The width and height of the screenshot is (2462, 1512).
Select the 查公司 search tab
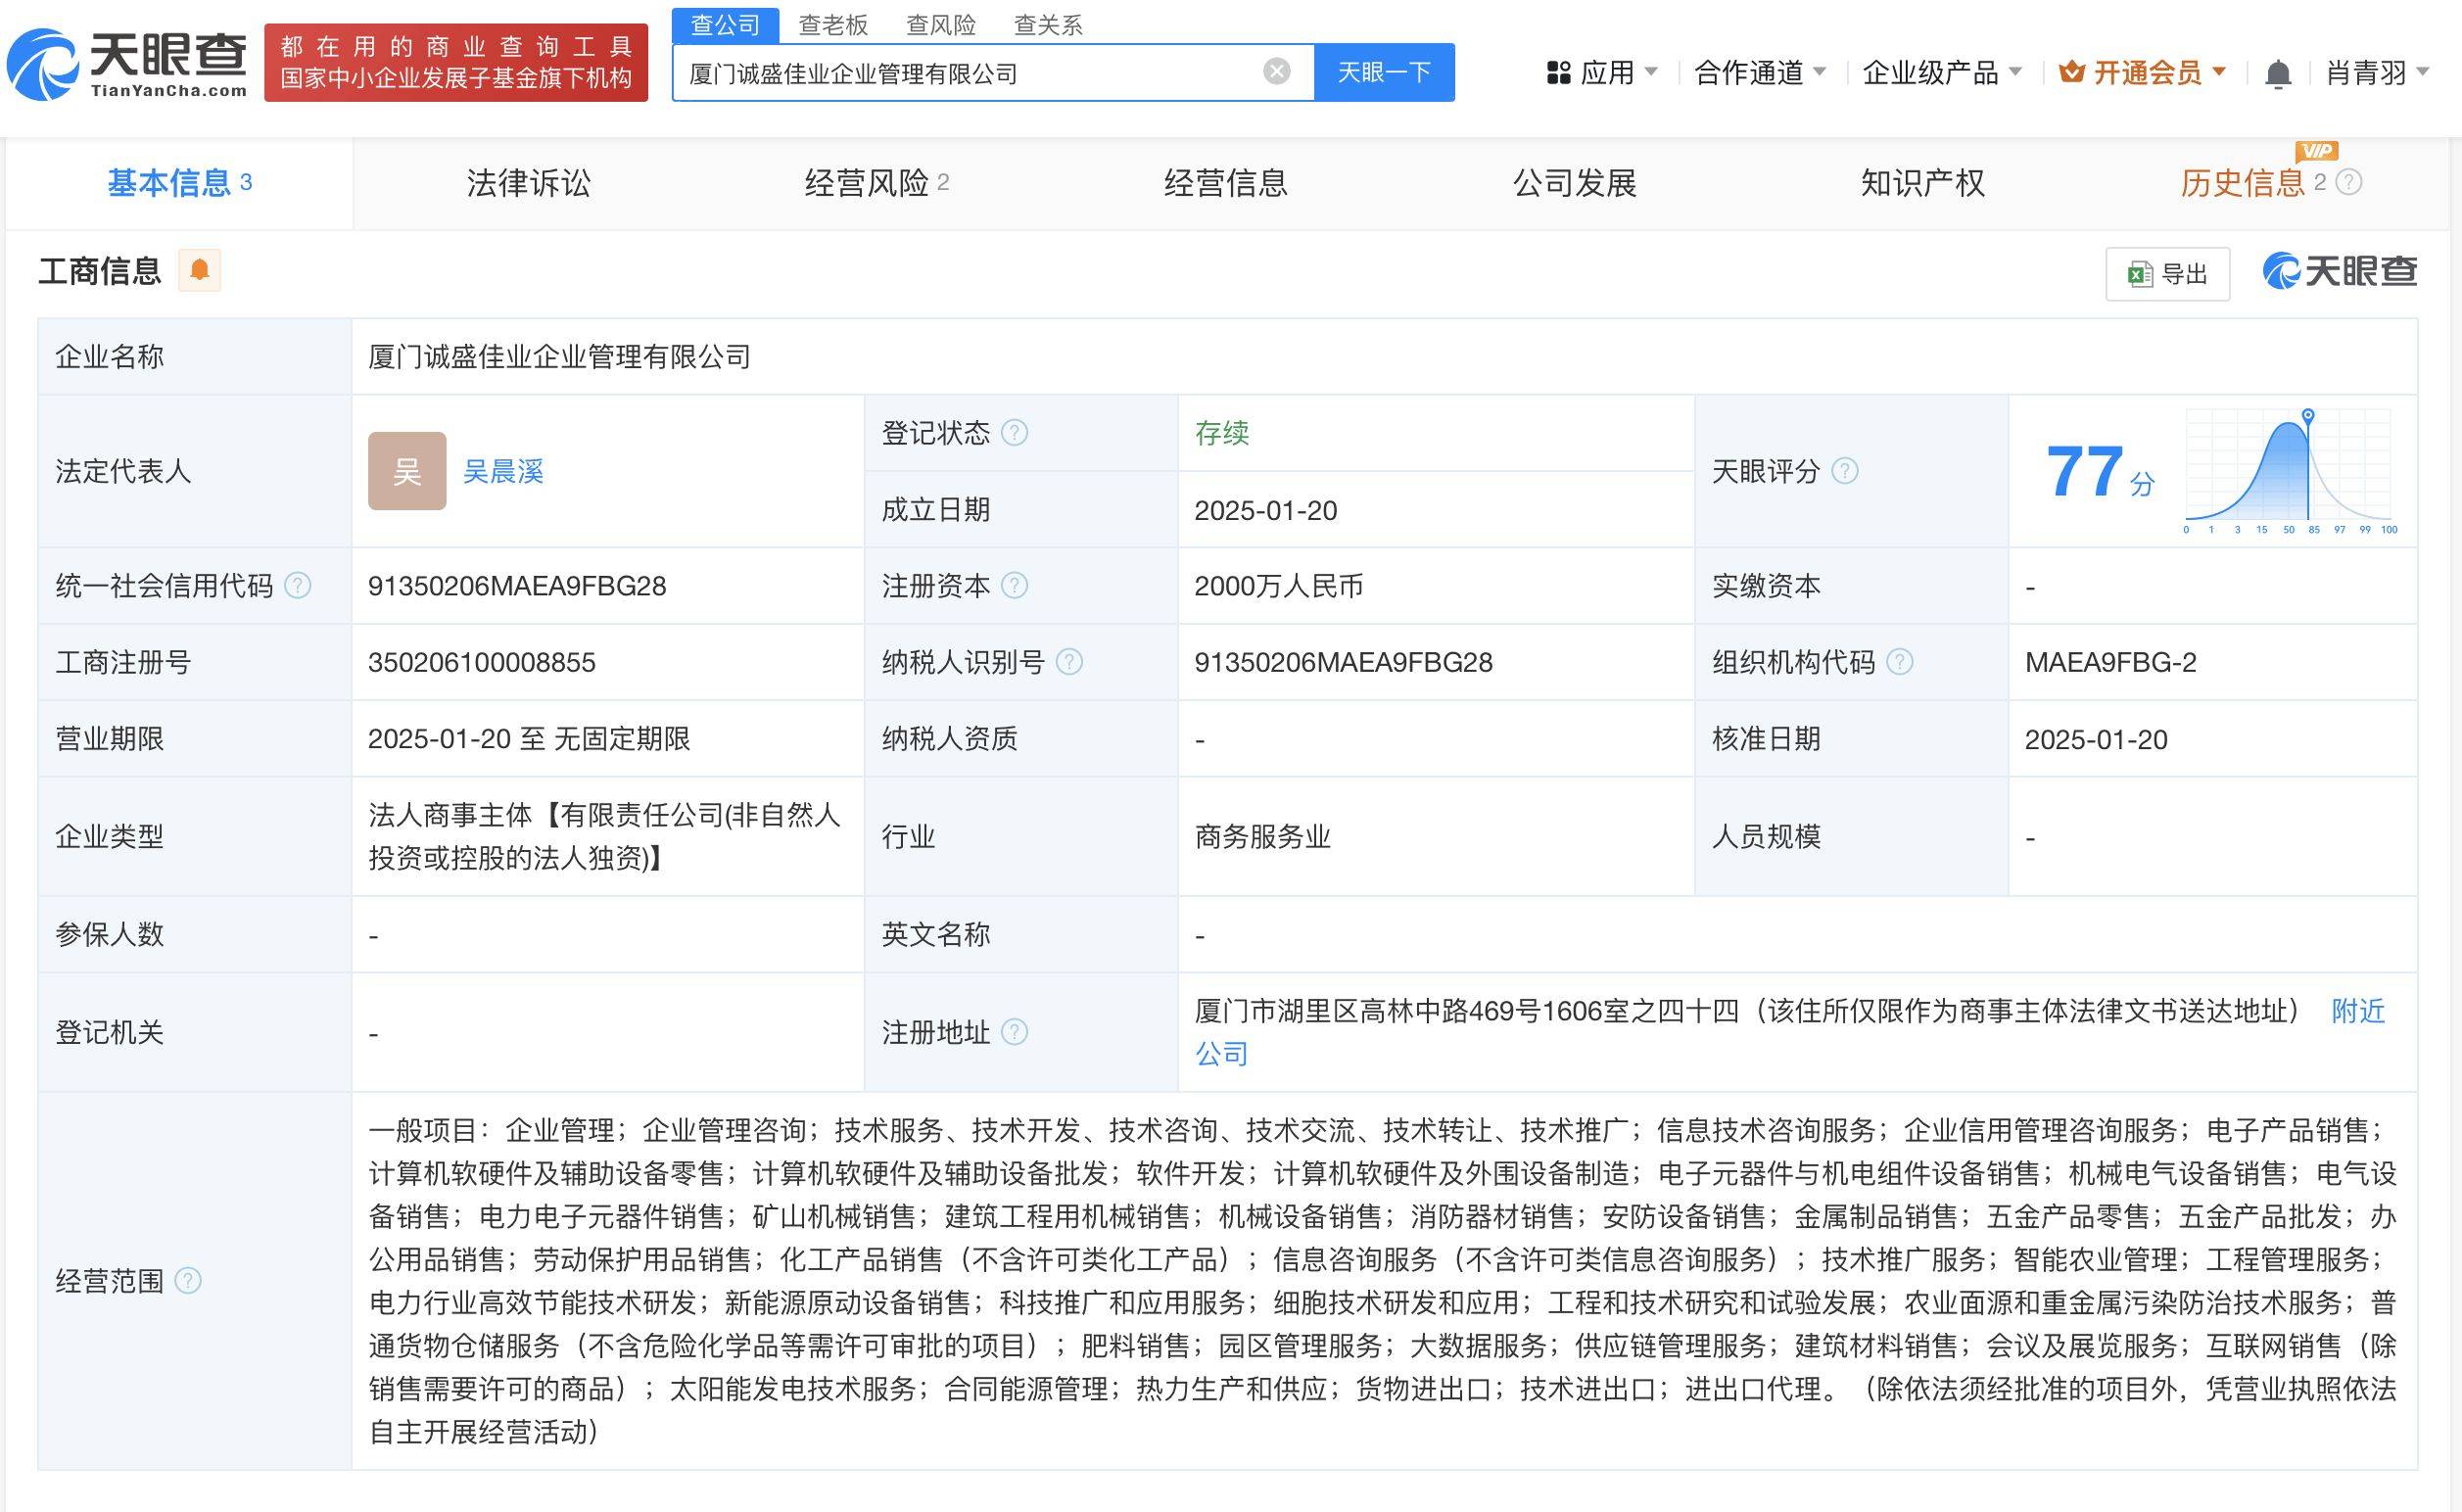pyautogui.click(x=725, y=25)
